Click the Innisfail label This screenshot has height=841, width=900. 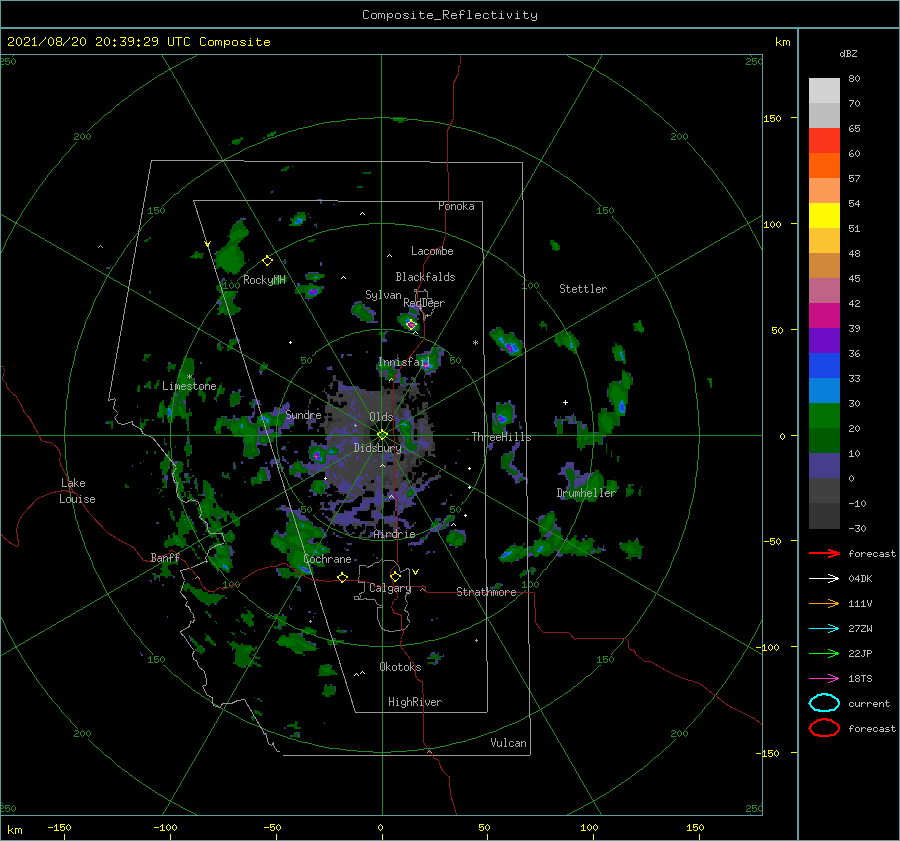(404, 362)
